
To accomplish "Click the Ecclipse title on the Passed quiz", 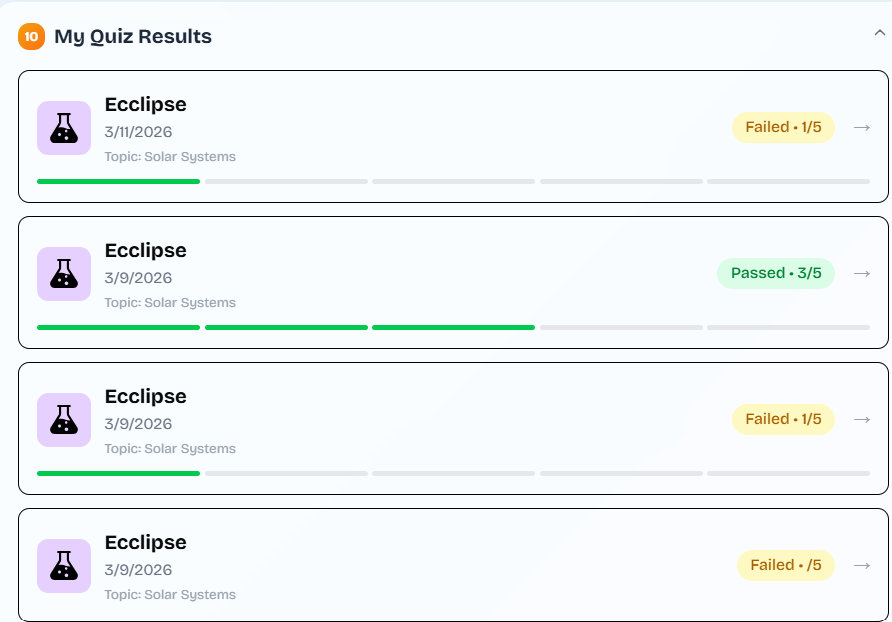I will click(x=145, y=250).
